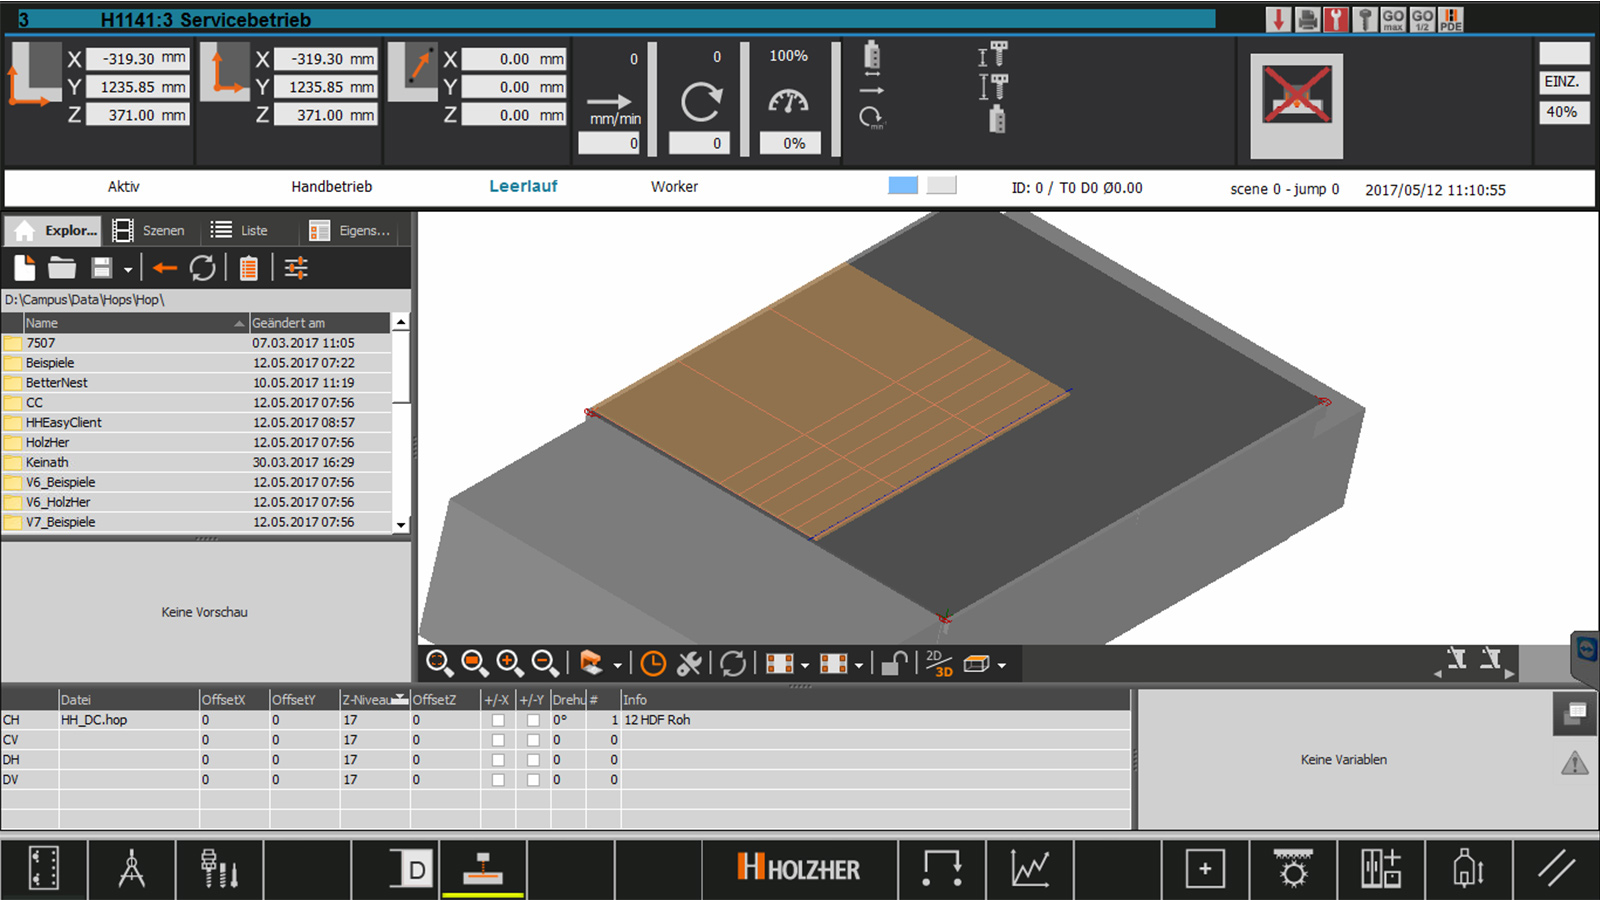Click the zoom in magnifier icon
Screen dimensions: 1600x900
pos(509,663)
